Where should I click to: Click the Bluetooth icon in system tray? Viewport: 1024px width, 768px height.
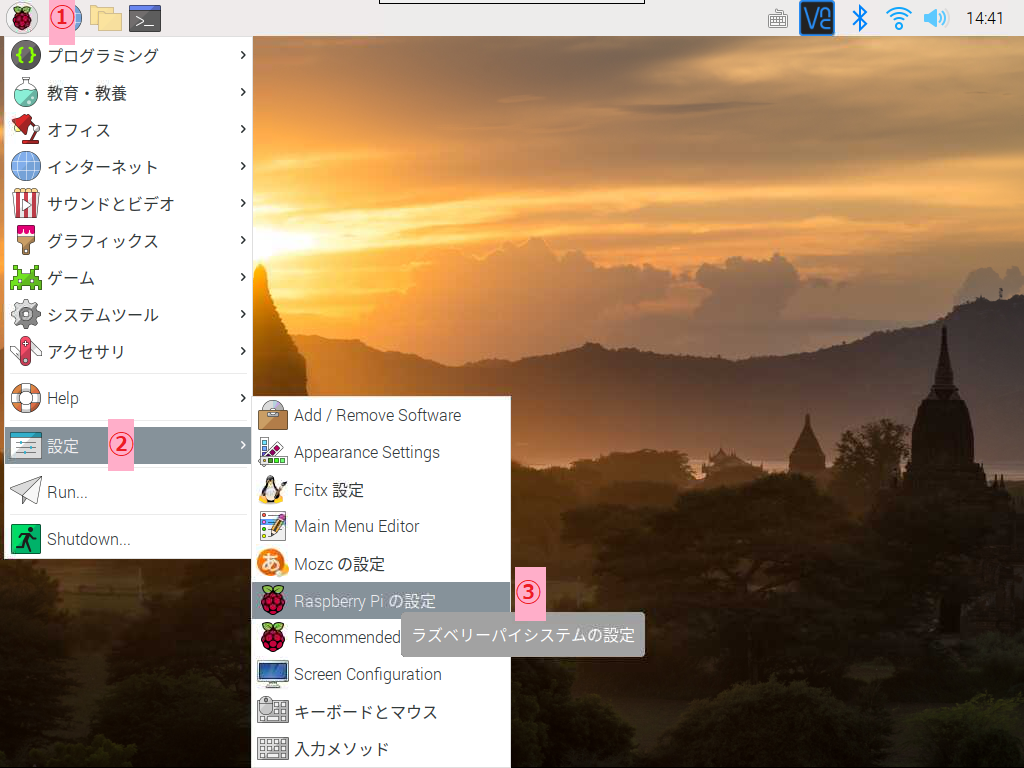click(x=858, y=18)
